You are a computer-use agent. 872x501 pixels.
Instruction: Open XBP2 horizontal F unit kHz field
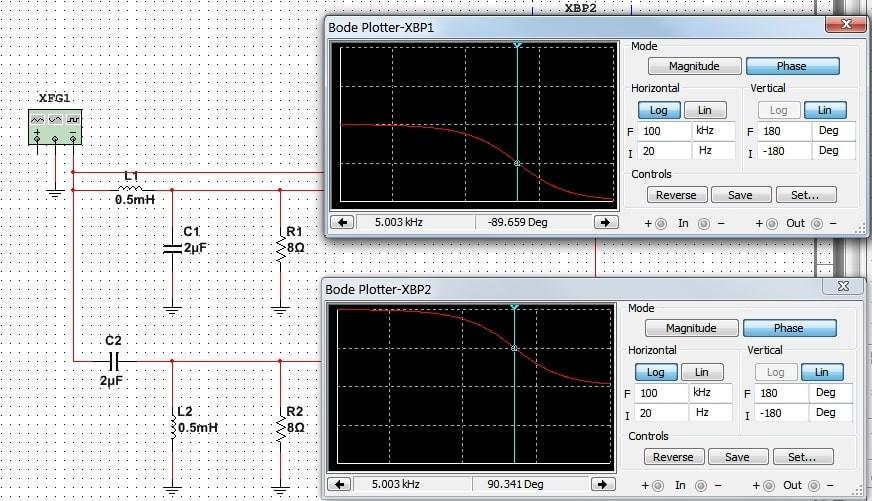pos(711,393)
